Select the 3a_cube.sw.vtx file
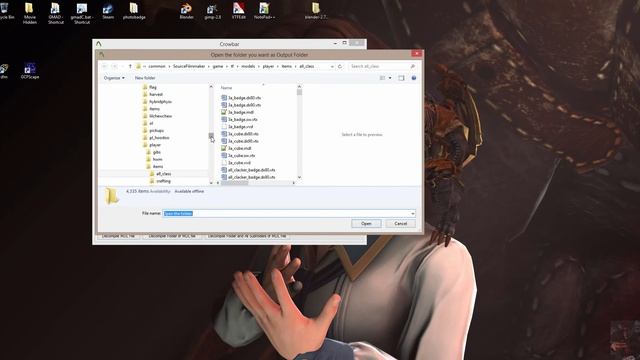 238,156
